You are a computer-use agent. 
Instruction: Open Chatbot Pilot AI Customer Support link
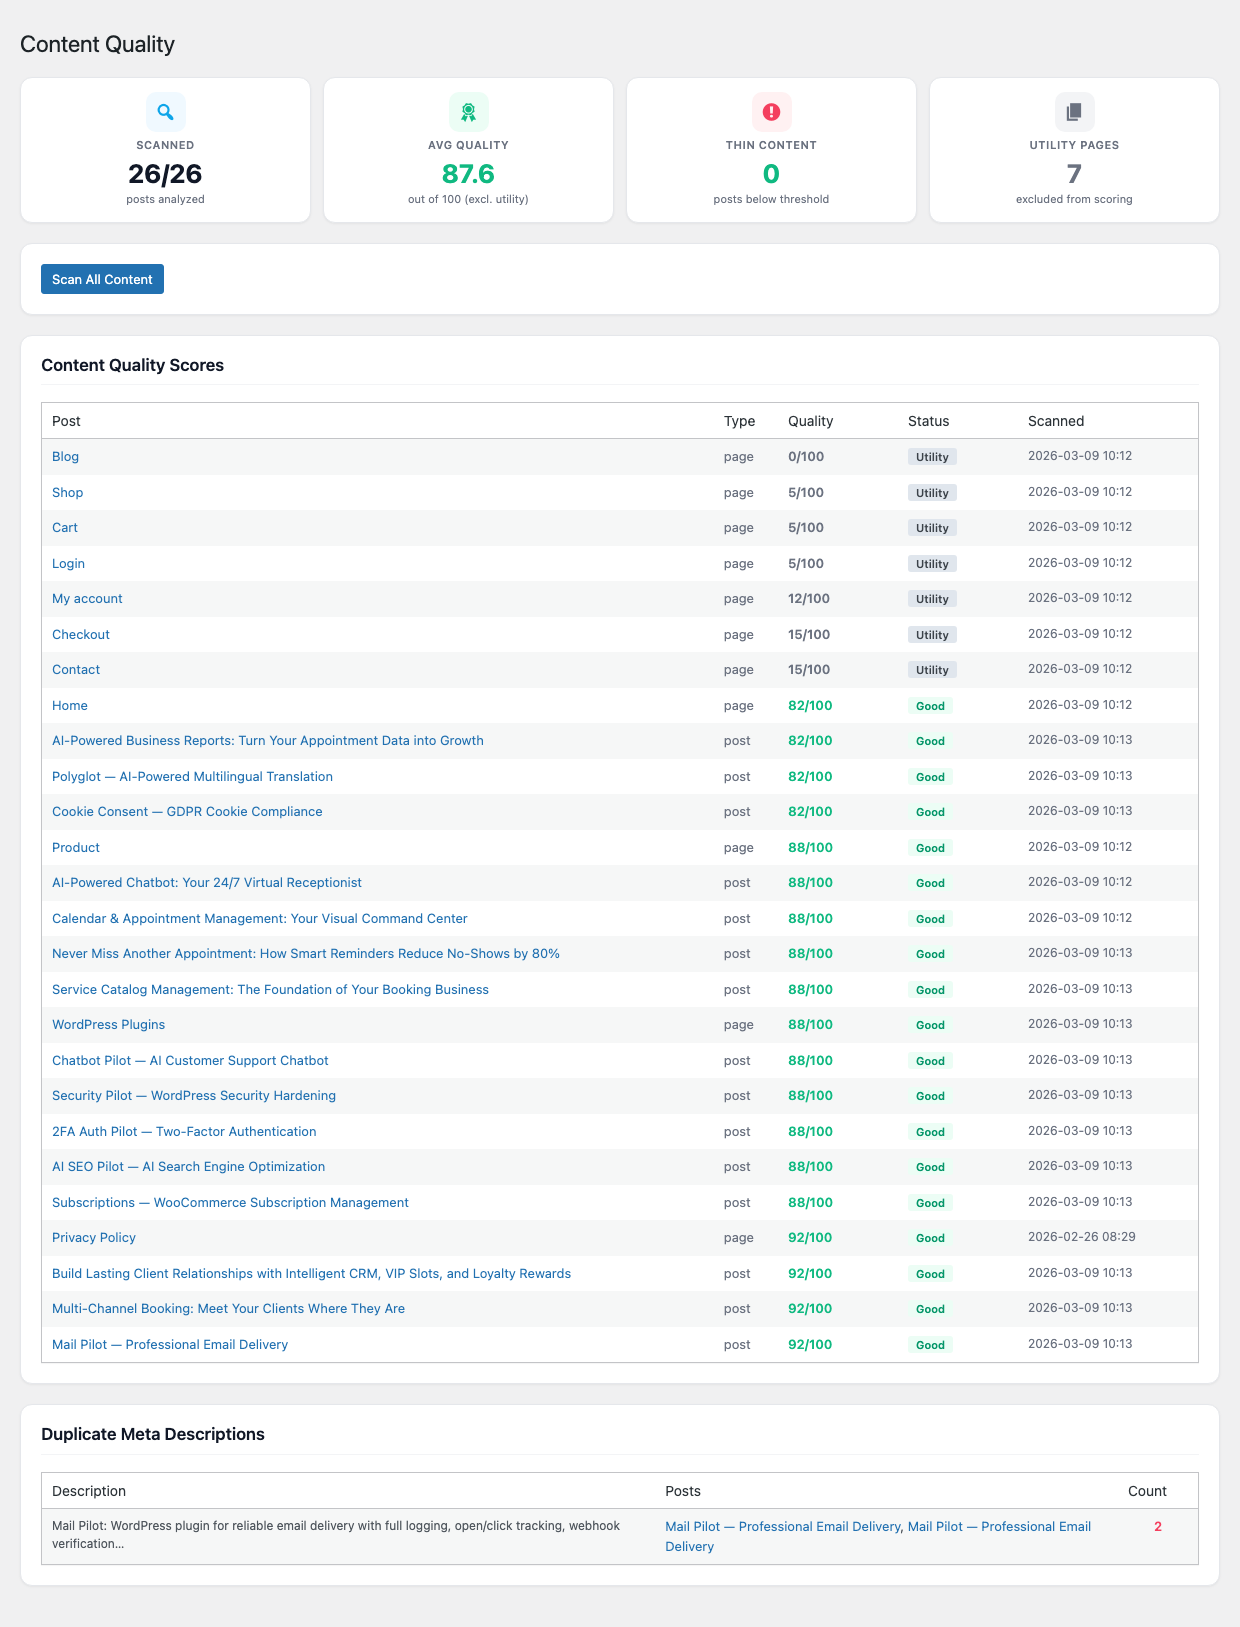click(190, 1060)
